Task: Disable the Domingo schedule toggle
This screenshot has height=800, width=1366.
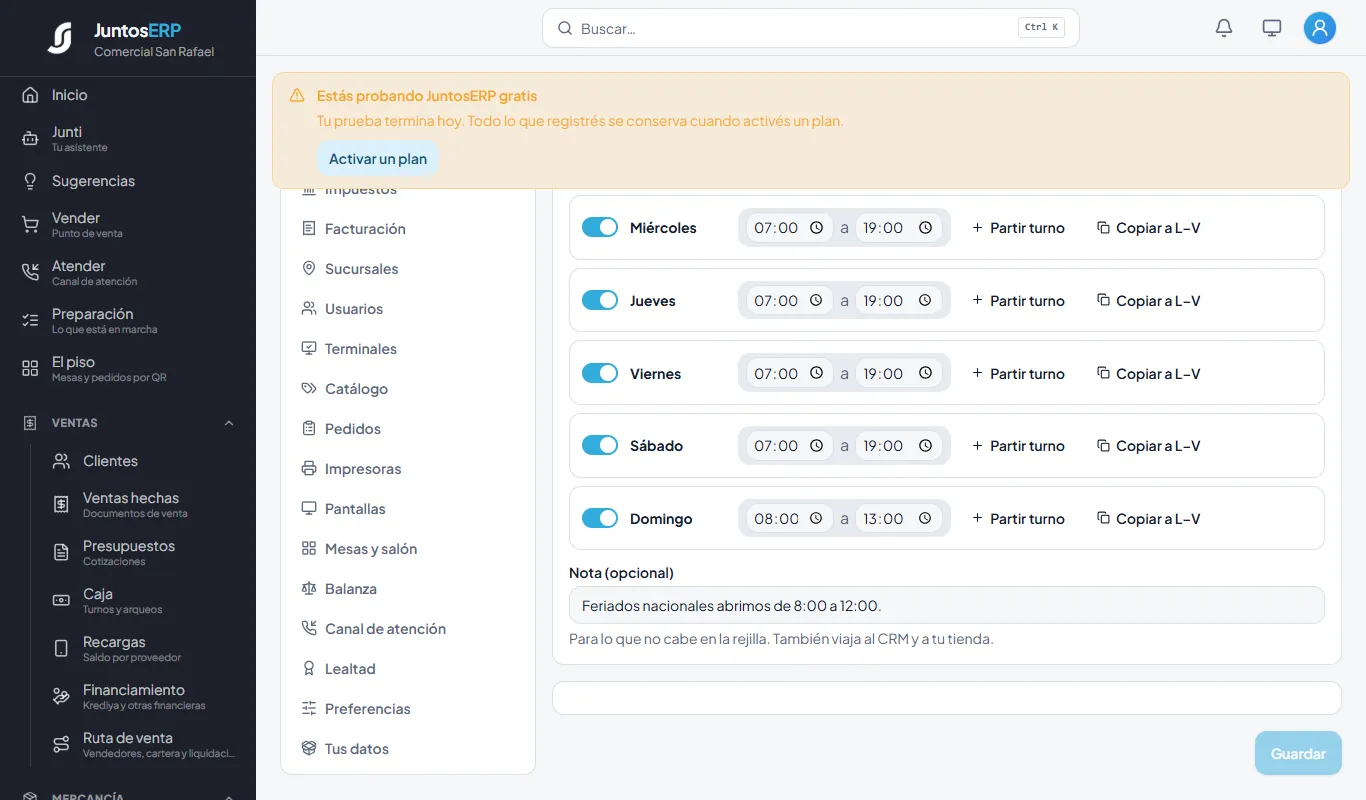Action: [x=600, y=519]
